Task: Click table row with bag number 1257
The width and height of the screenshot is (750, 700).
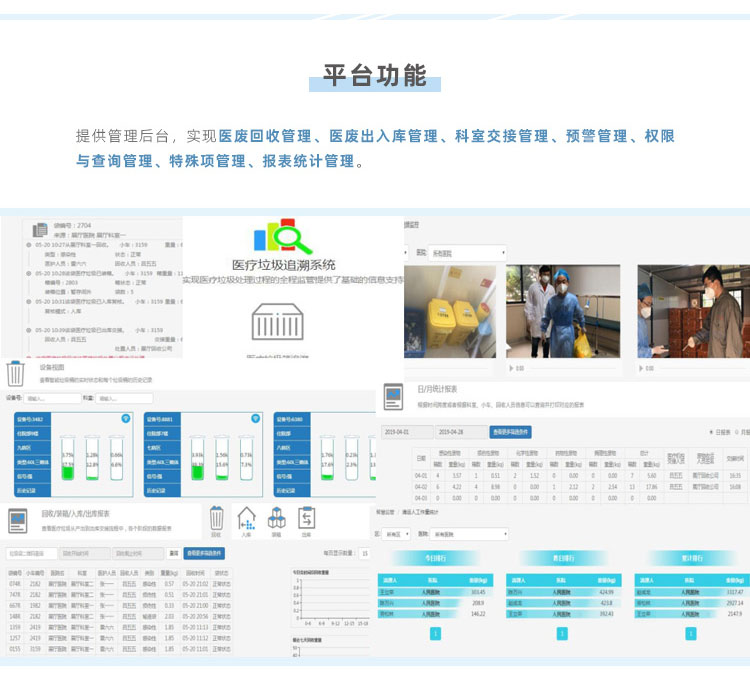Action: pos(120,638)
